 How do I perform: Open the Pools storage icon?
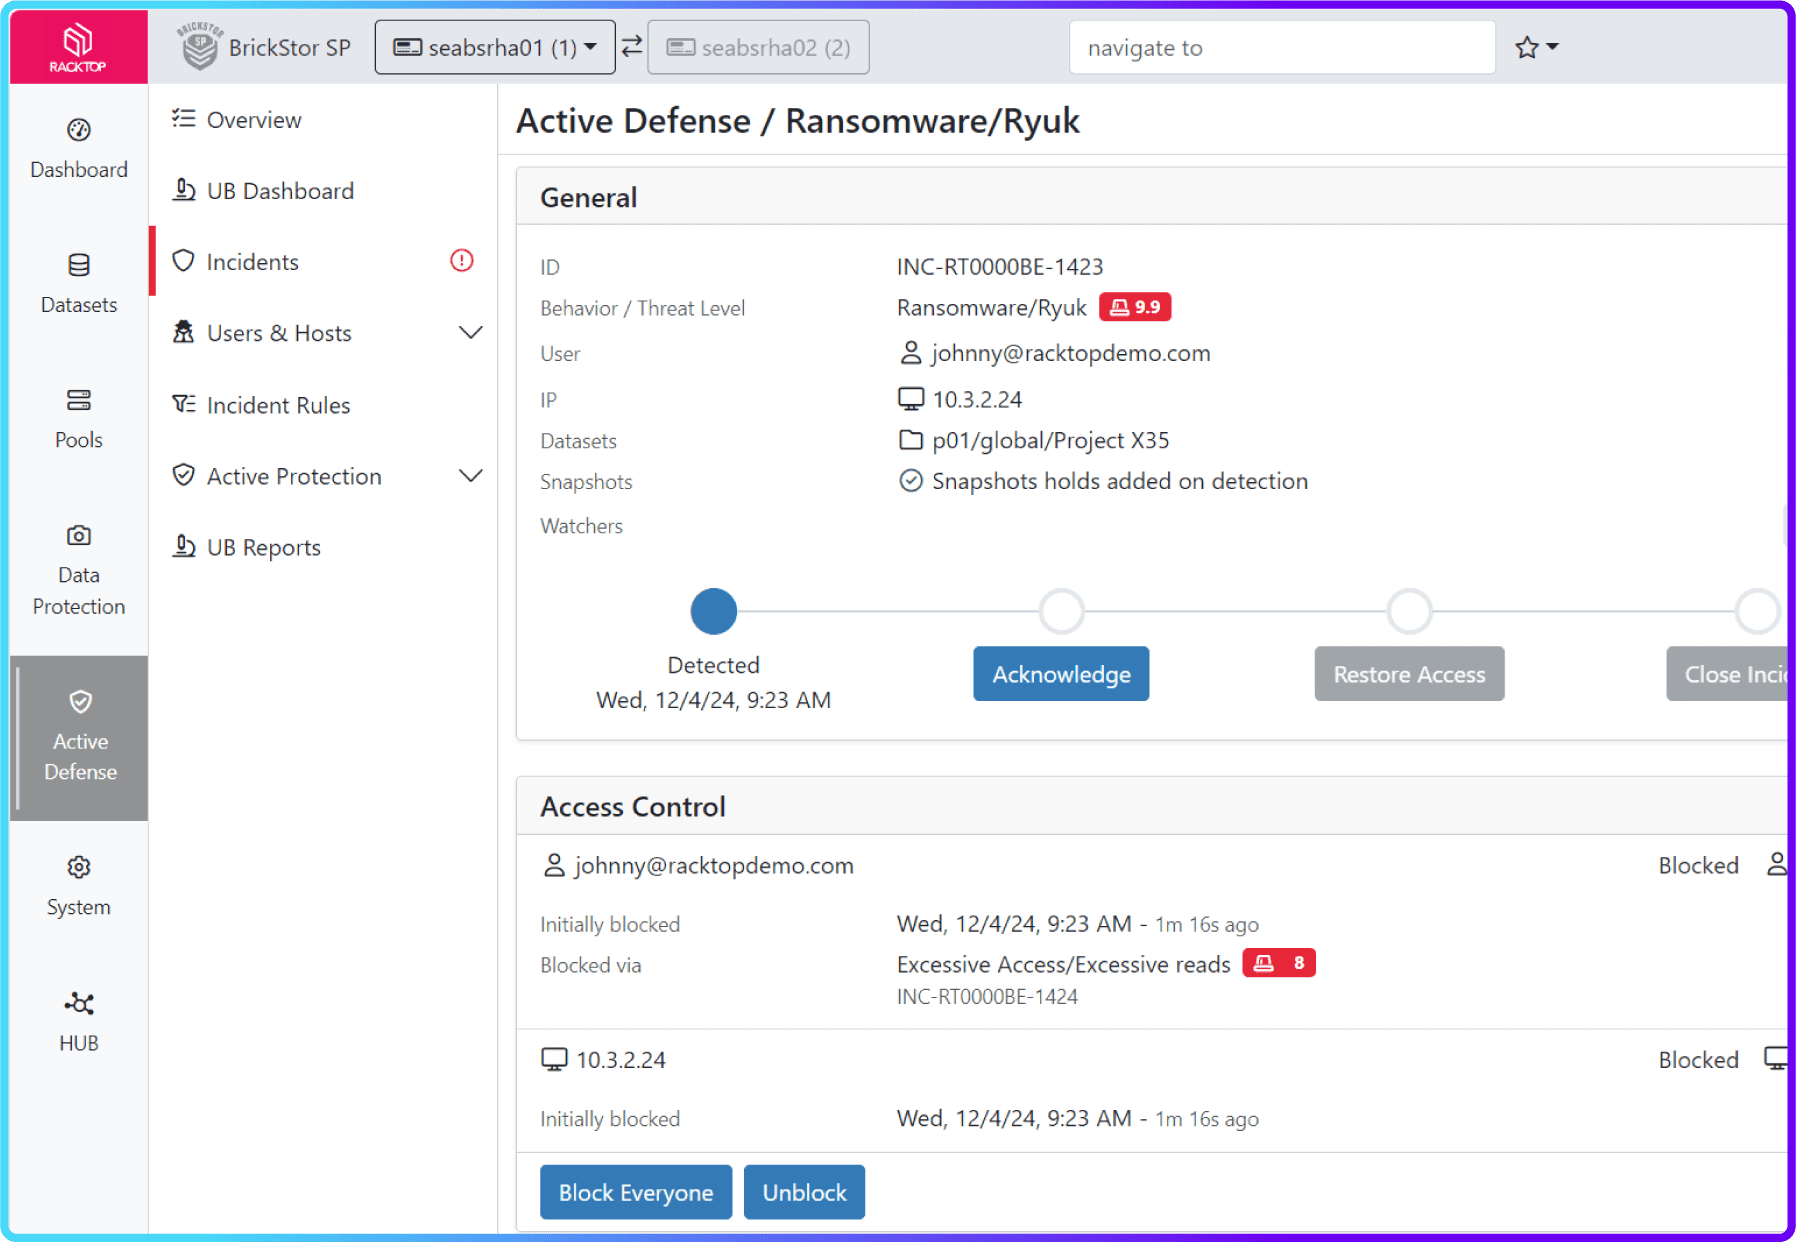[79, 400]
